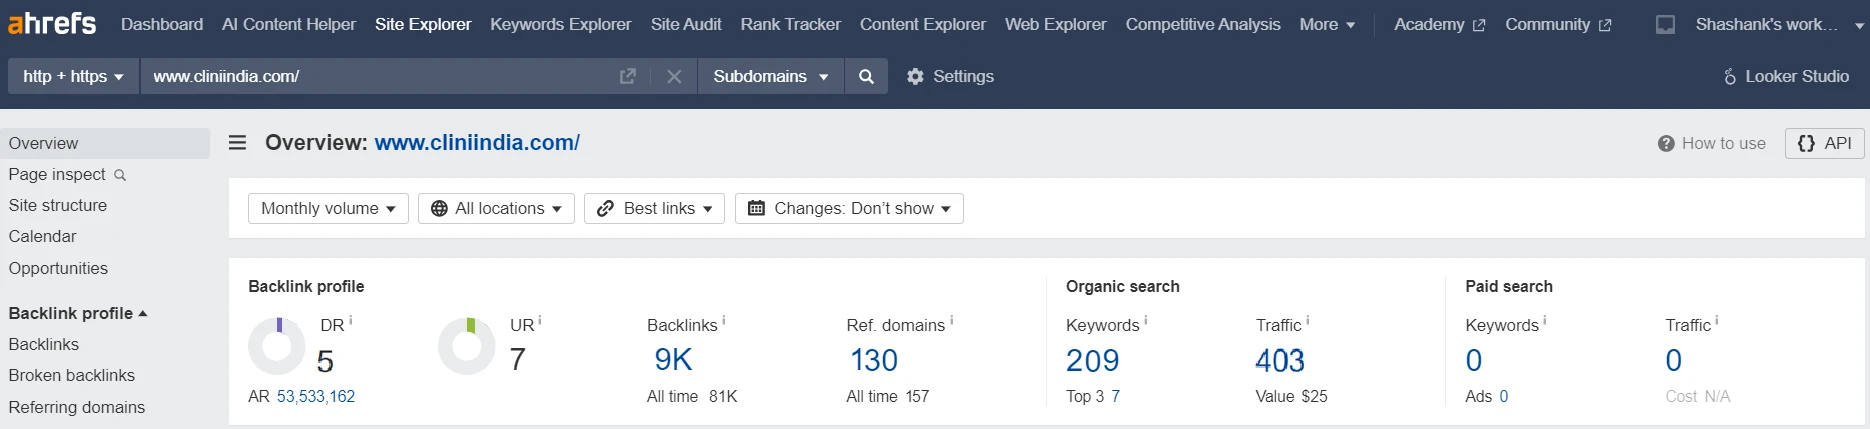Open www.cliniindia.com overview link
Screen dimensions: 1870x429
pyautogui.click(x=477, y=143)
